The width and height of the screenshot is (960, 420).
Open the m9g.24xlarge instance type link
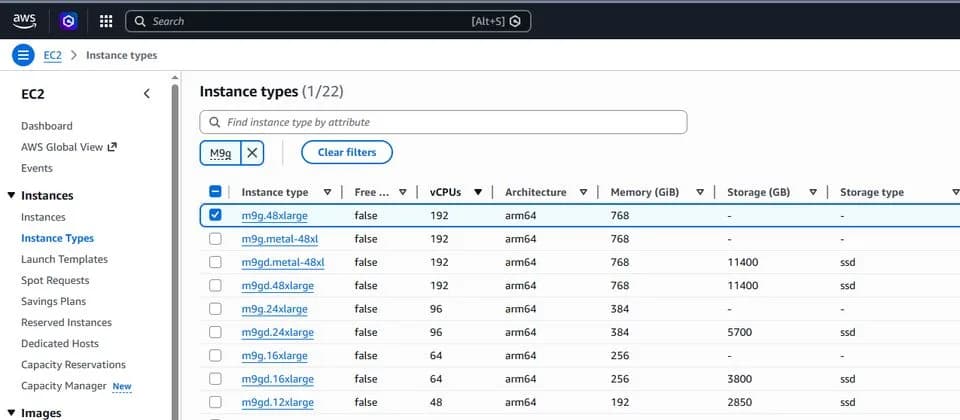tap(274, 309)
